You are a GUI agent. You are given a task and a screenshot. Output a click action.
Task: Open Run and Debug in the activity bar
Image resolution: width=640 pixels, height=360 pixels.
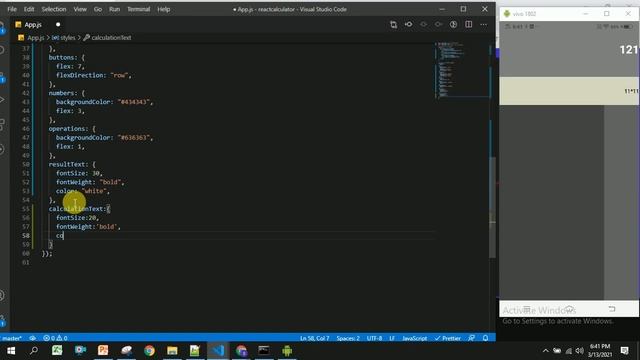point(2,100)
